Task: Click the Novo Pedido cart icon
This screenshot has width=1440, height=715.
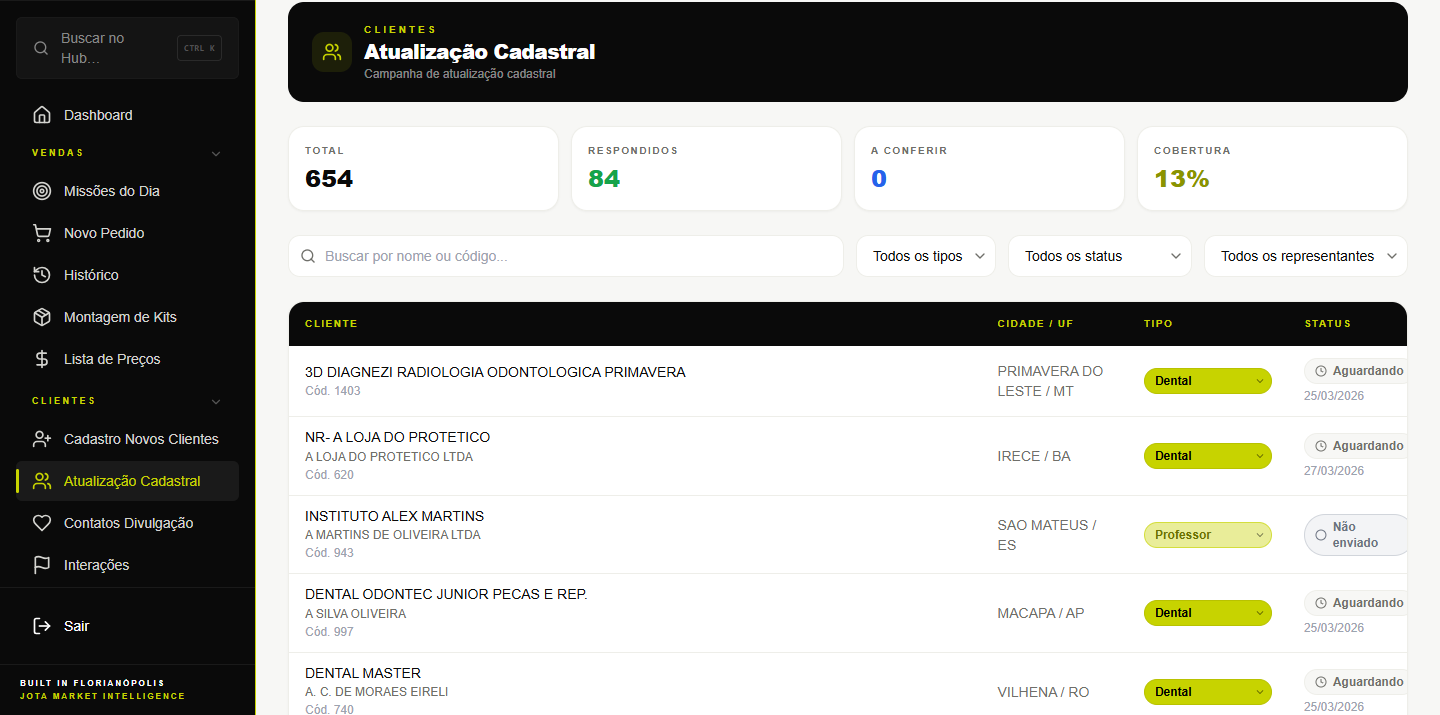Action: coord(42,233)
